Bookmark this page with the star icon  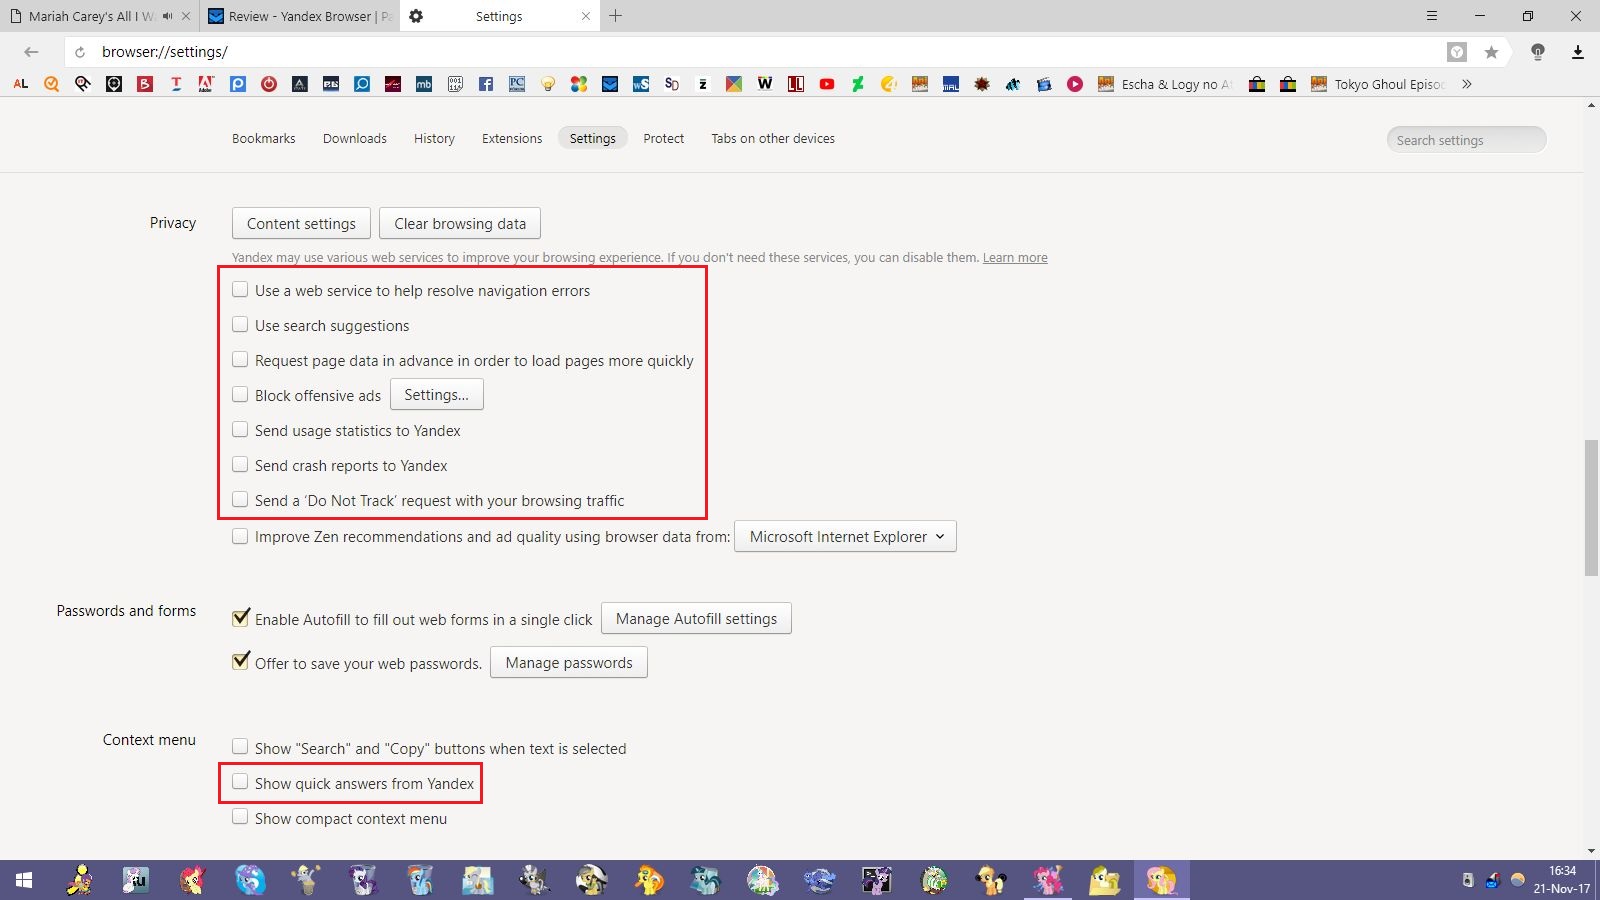[x=1491, y=52]
